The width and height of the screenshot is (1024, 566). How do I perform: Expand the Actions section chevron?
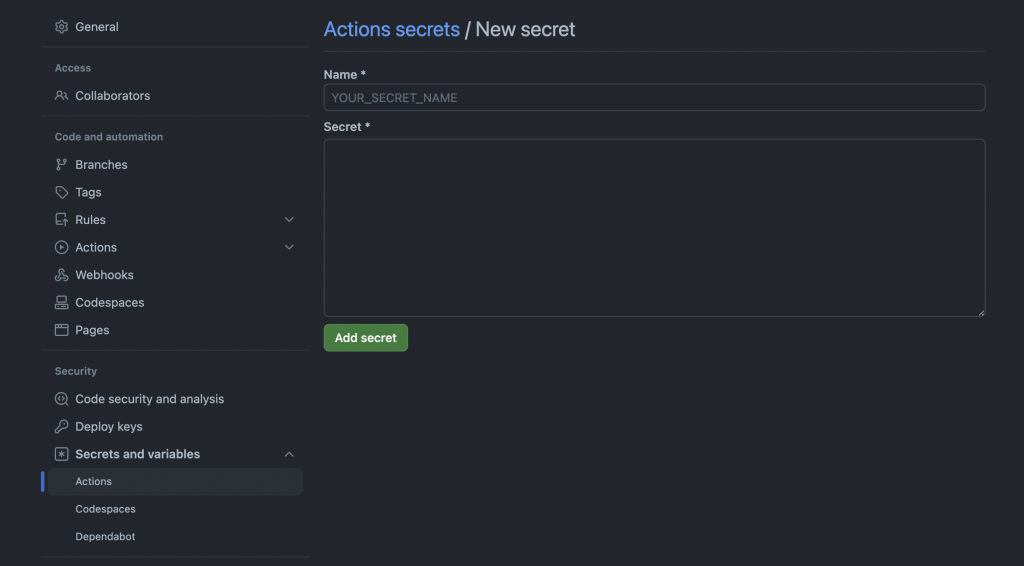click(289, 248)
